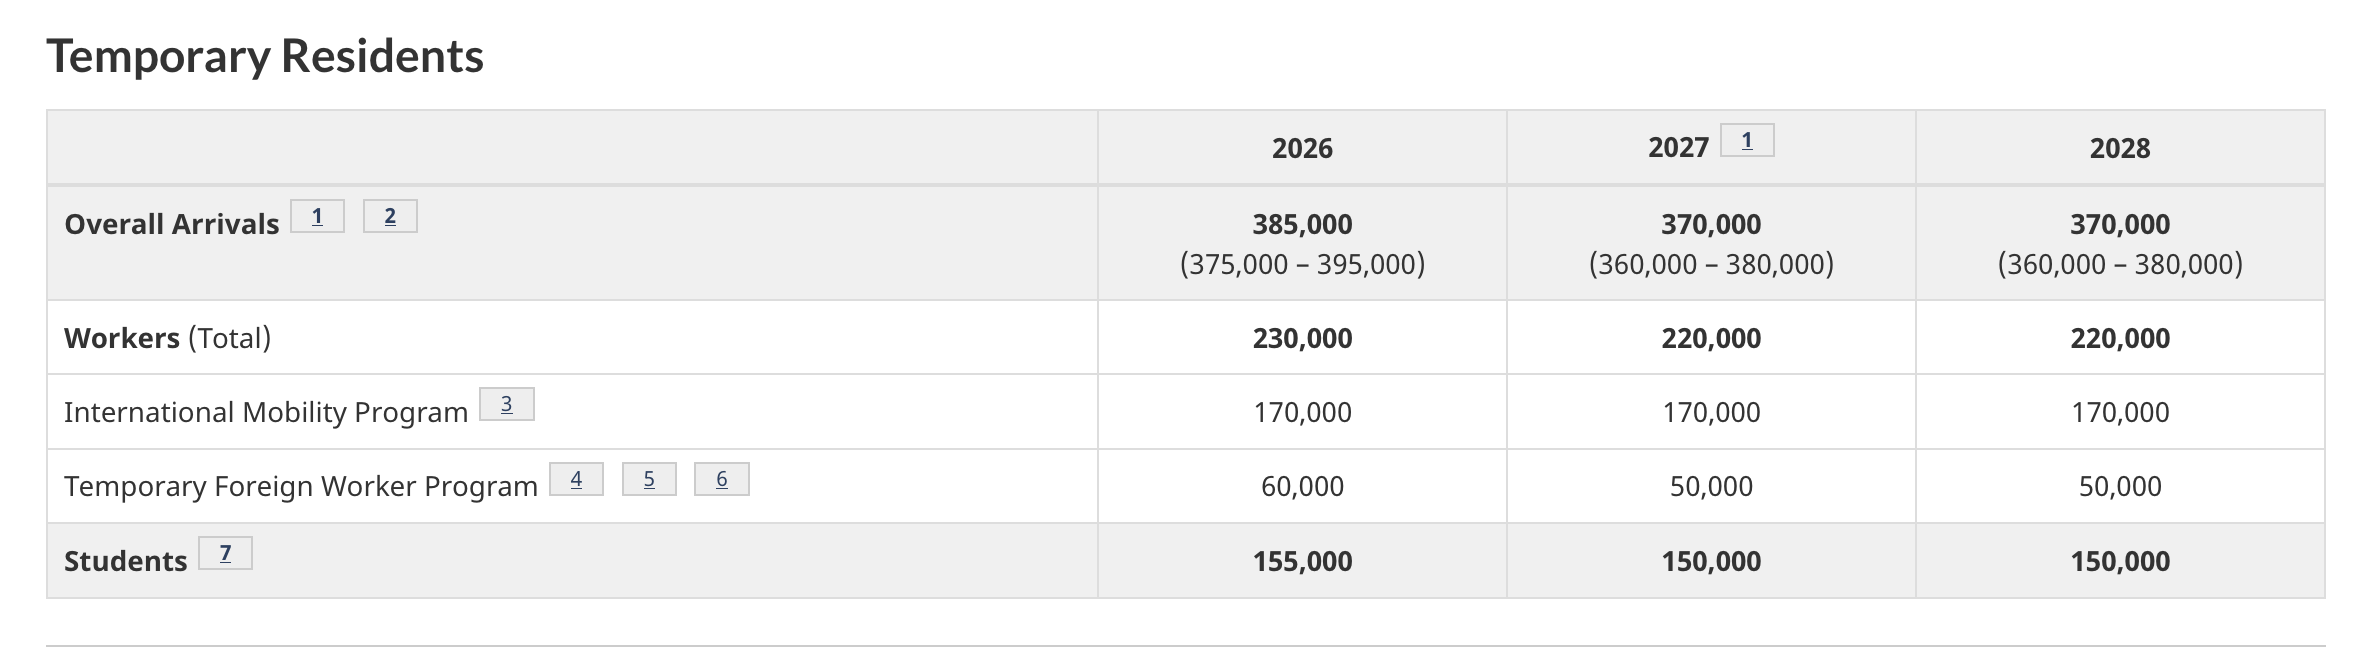Image resolution: width=2368 pixels, height=662 pixels.
Task: Click the 2026 column header
Action: (1302, 148)
